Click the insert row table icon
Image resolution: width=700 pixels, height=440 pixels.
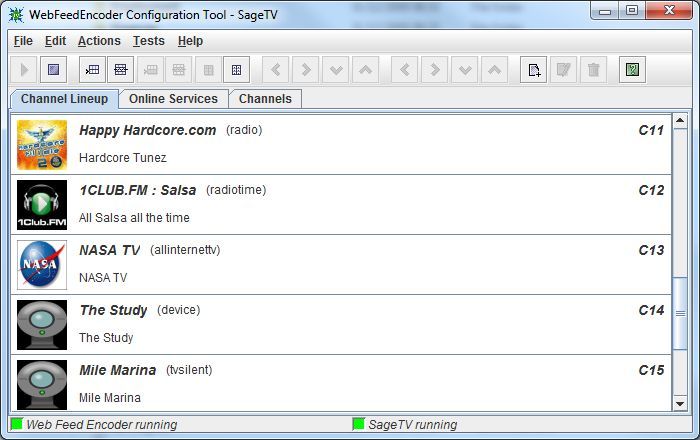(x=92, y=70)
